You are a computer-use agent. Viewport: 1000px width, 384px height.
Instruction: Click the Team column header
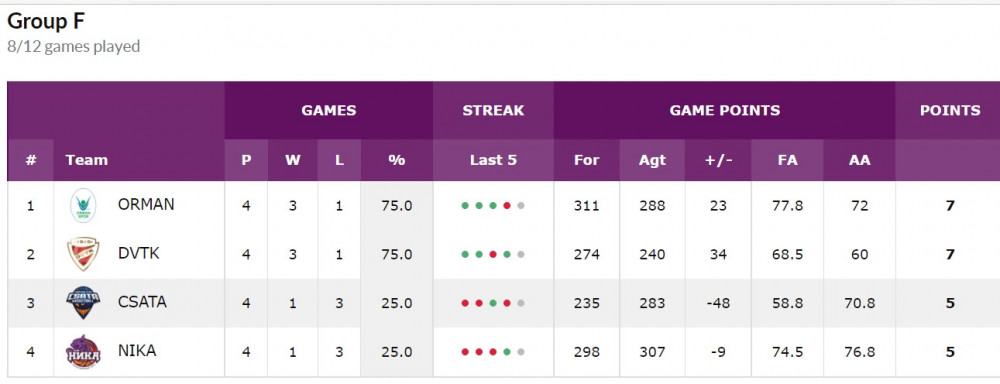click(87, 160)
